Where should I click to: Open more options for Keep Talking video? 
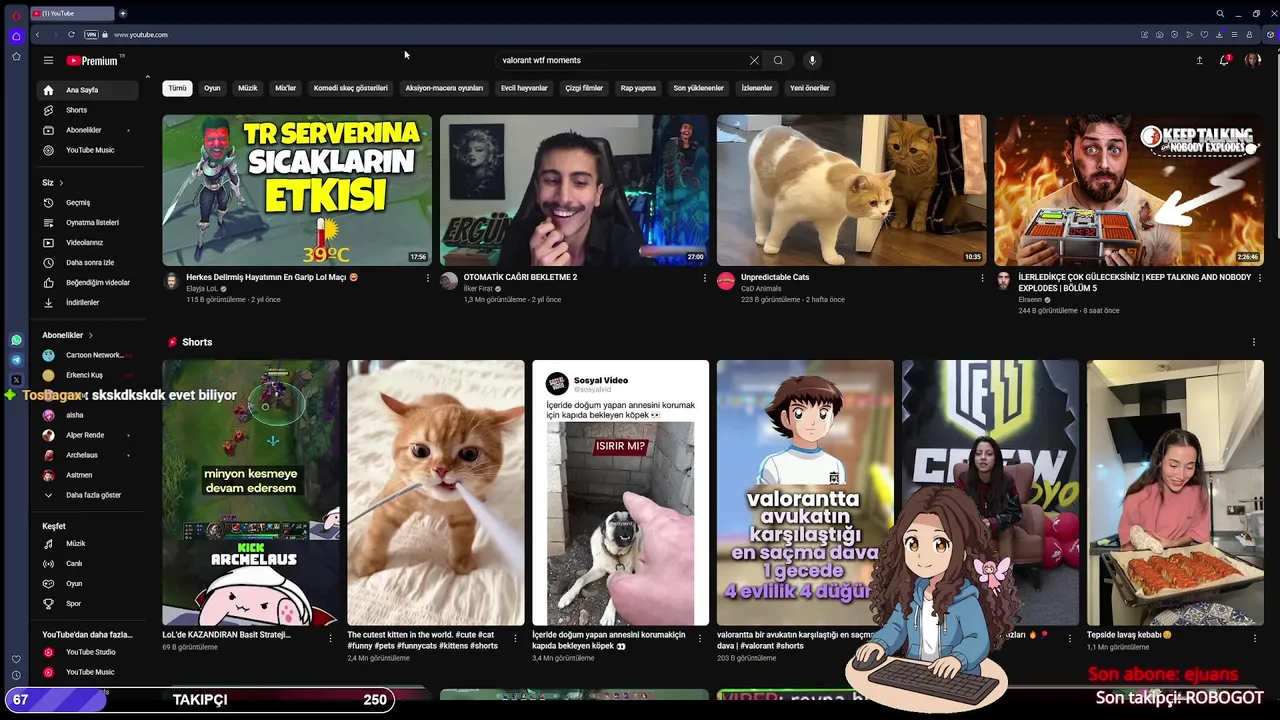(x=1259, y=278)
